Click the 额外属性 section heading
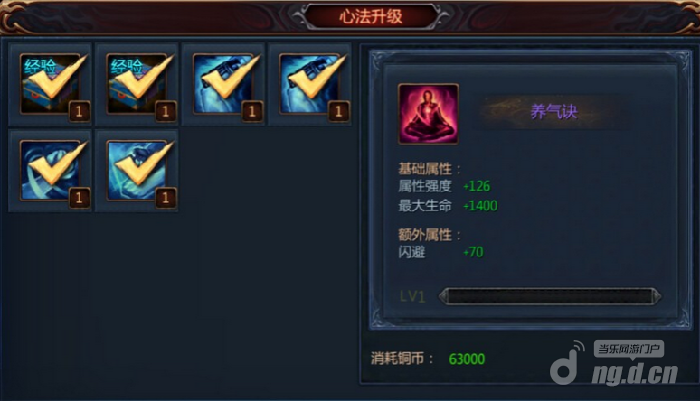The width and height of the screenshot is (700, 401). click(x=425, y=234)
